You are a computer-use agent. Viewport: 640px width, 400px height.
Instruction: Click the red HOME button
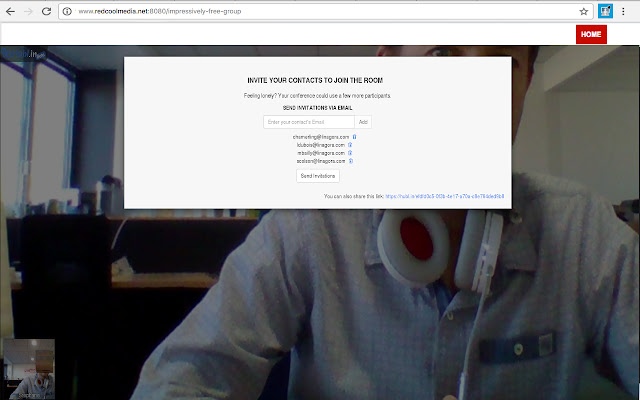coord(591,34)
